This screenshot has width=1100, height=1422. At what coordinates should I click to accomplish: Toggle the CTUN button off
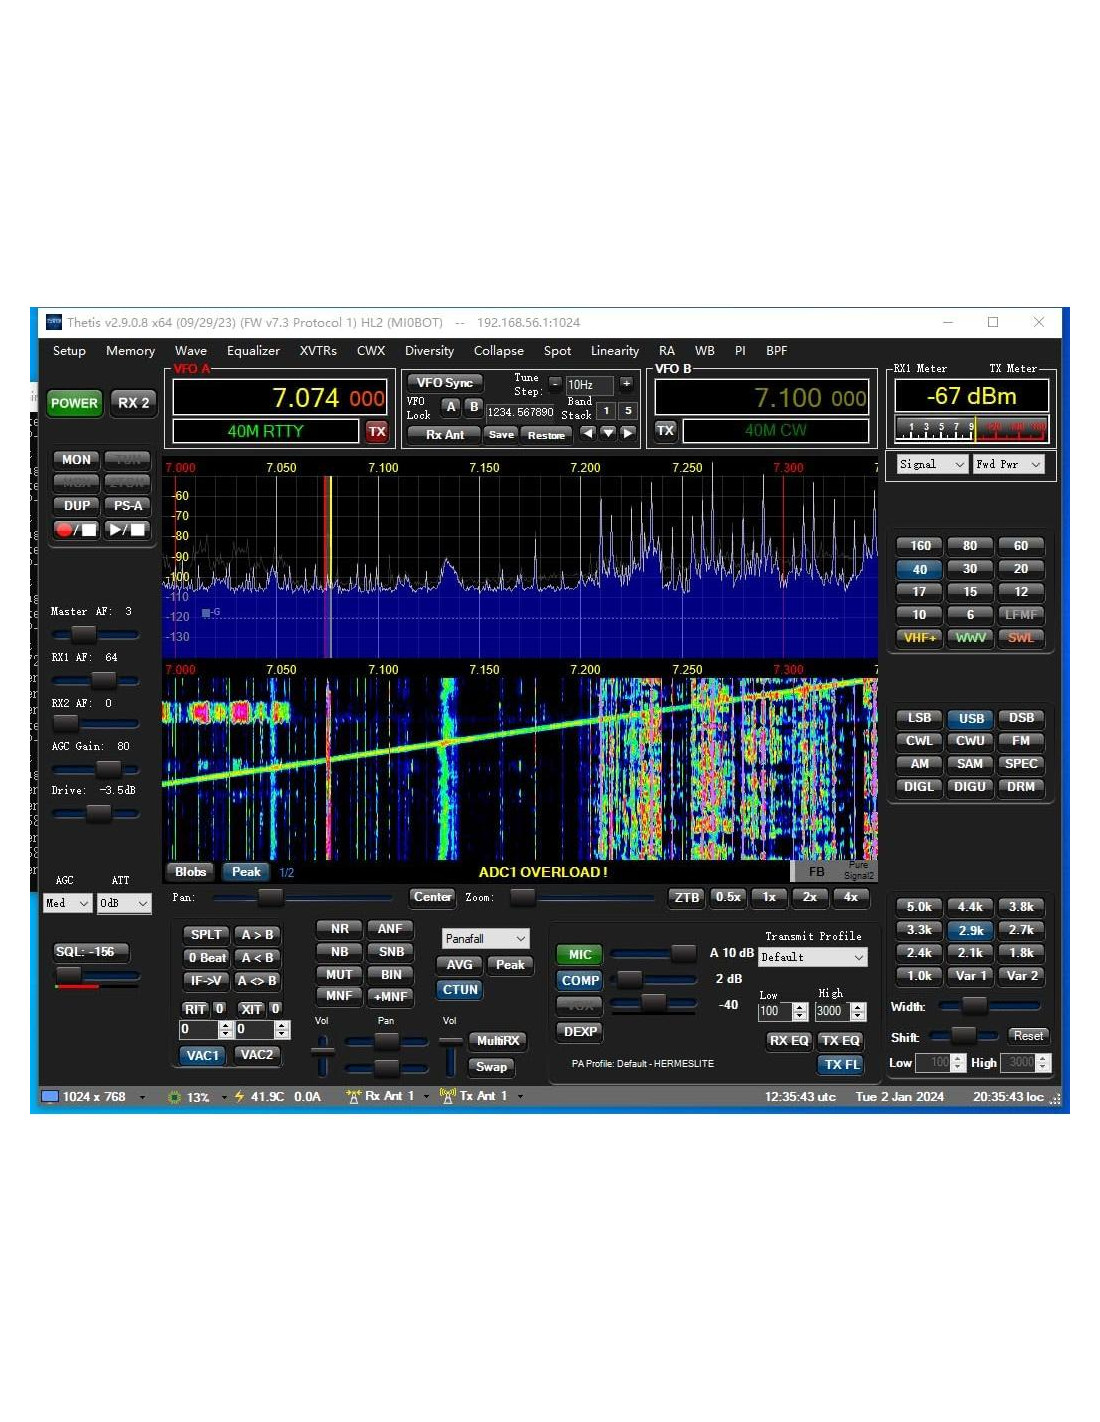460,990
